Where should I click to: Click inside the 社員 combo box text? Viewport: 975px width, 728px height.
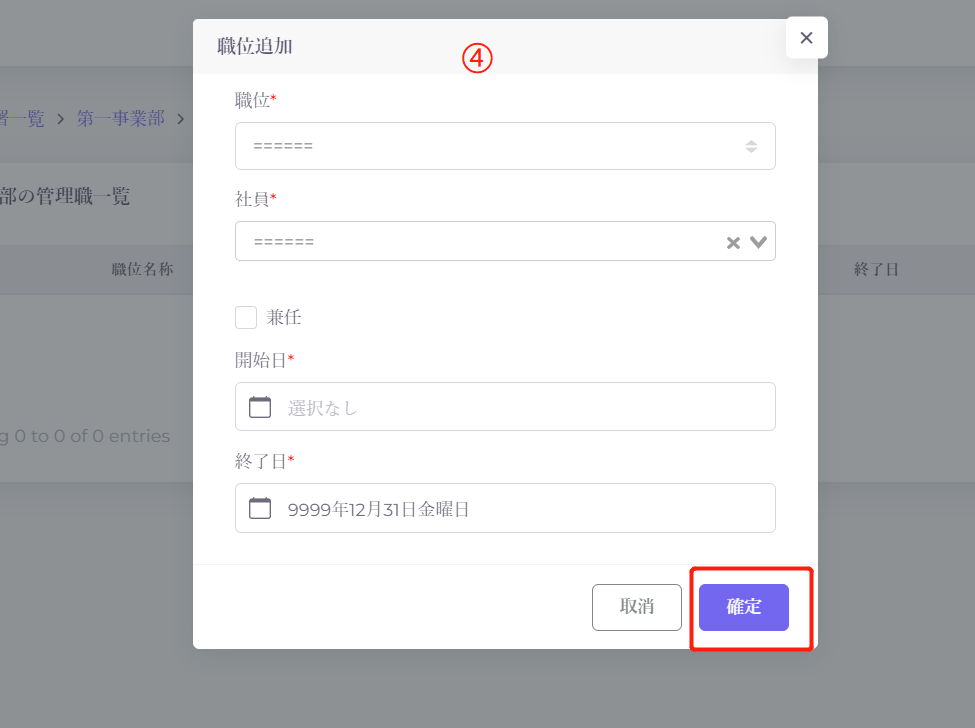pyautogui.click(x=470, y=242)
